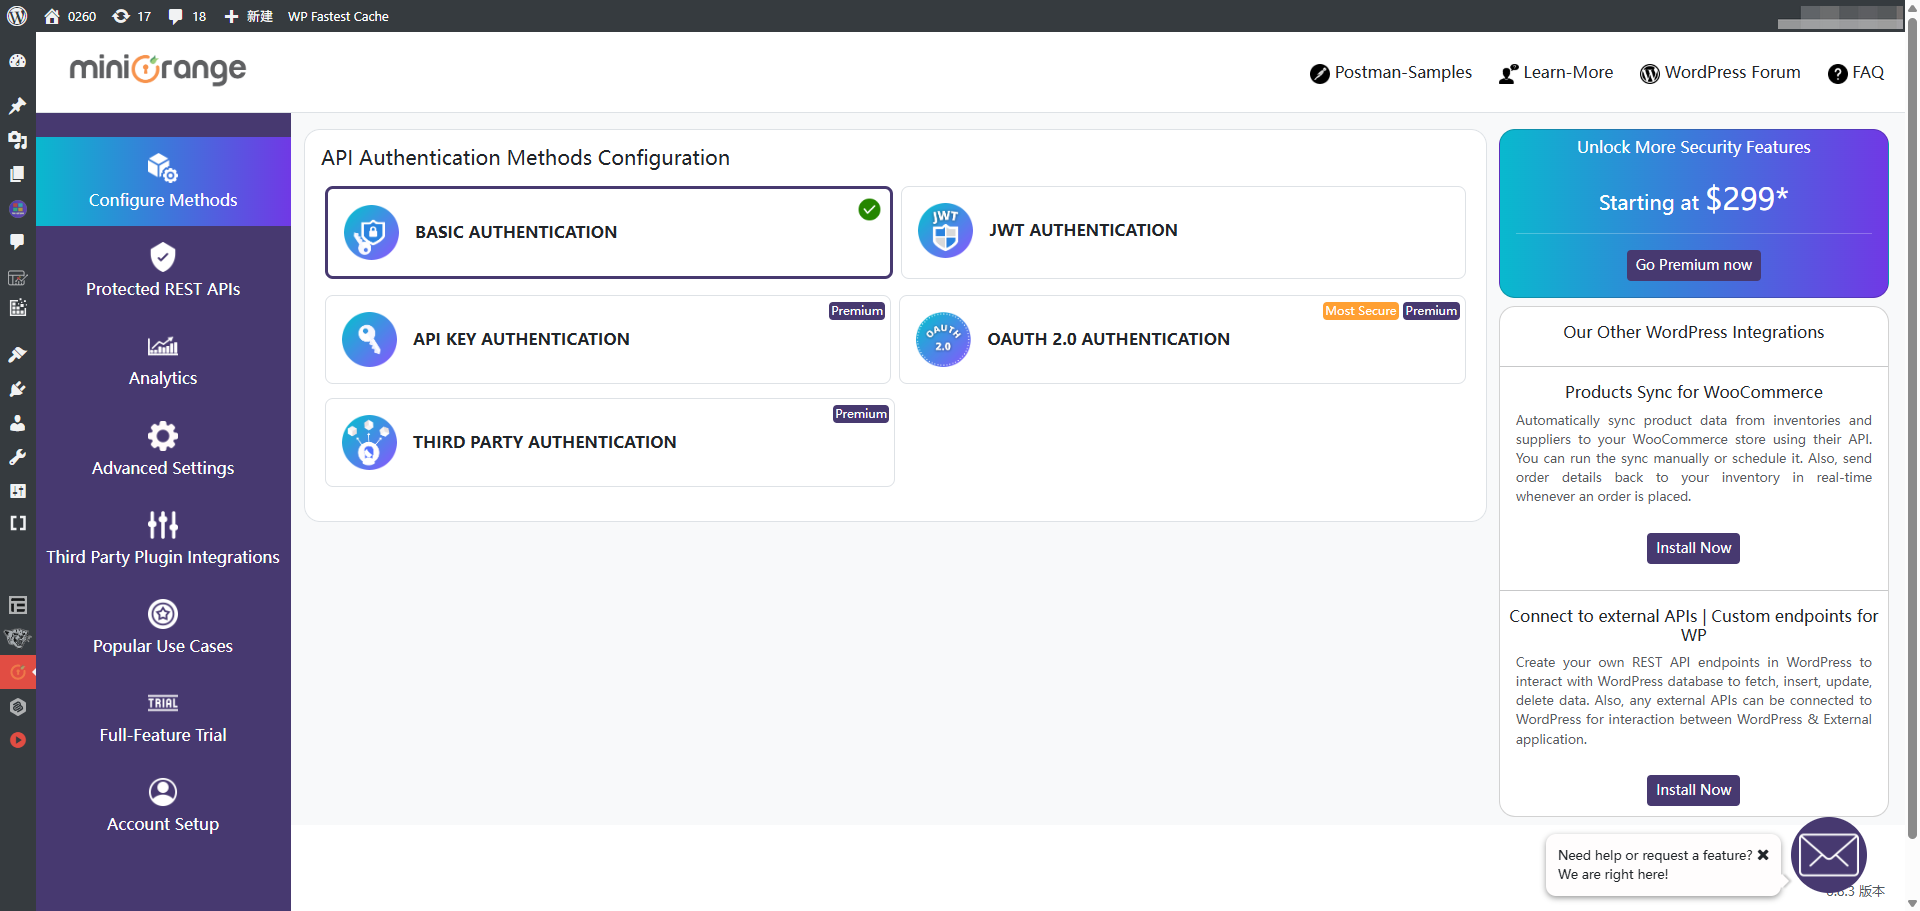Choose the API Key Authentication card
The image size is (1920, 911).
(607, 339)
